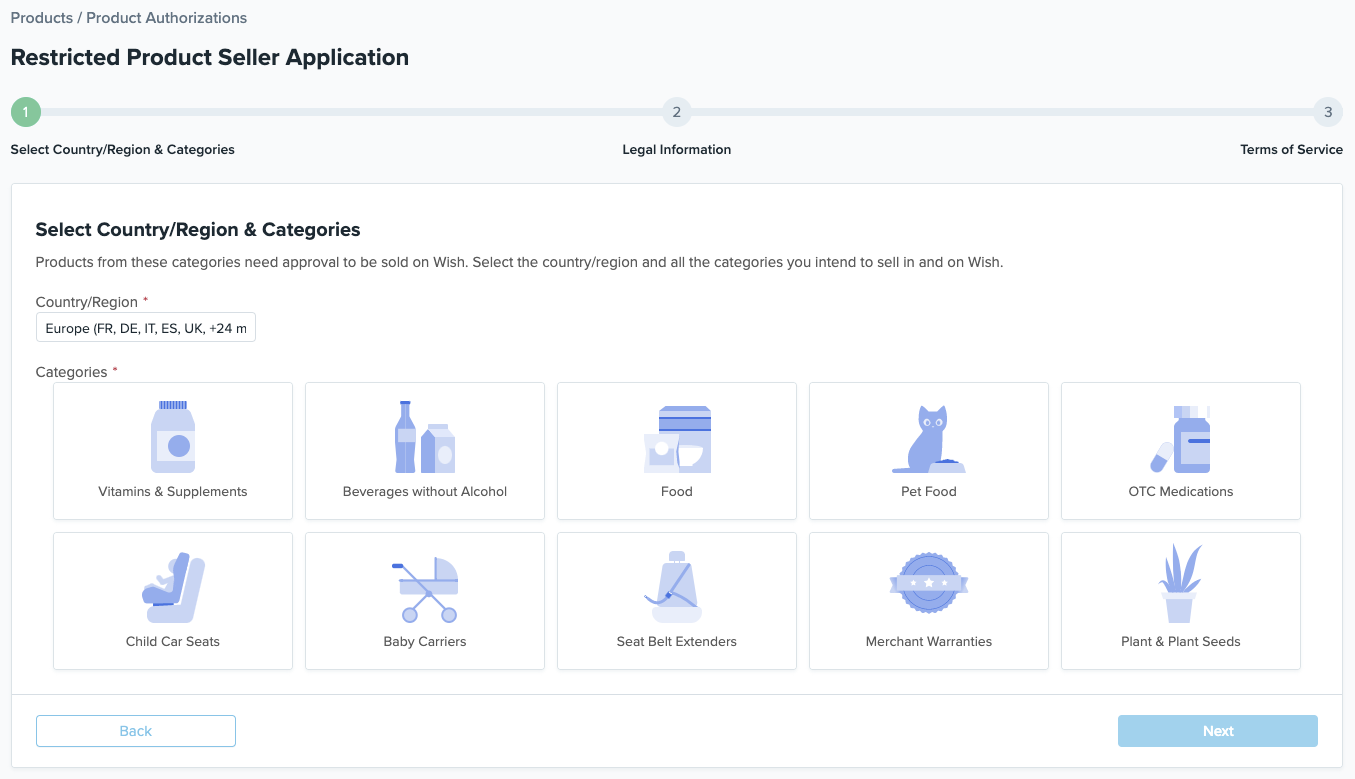Viewport: 1355px width, 779px height.
Task: Click the Terms of Service step label
Action: tap(1291, 150)
